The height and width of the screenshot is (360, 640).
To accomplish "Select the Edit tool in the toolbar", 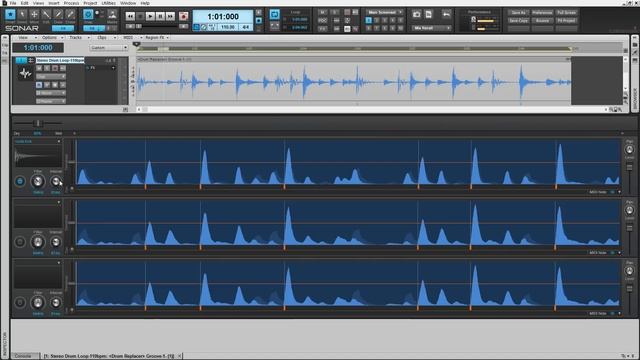I will 46,15.
